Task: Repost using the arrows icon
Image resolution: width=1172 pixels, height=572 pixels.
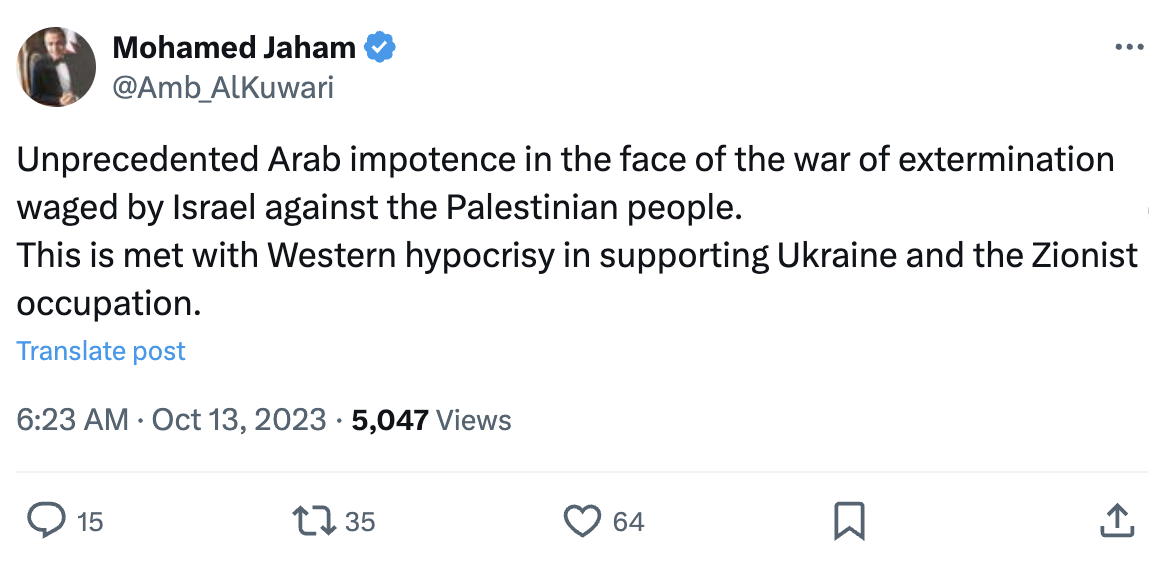Action: pos(311,520)
